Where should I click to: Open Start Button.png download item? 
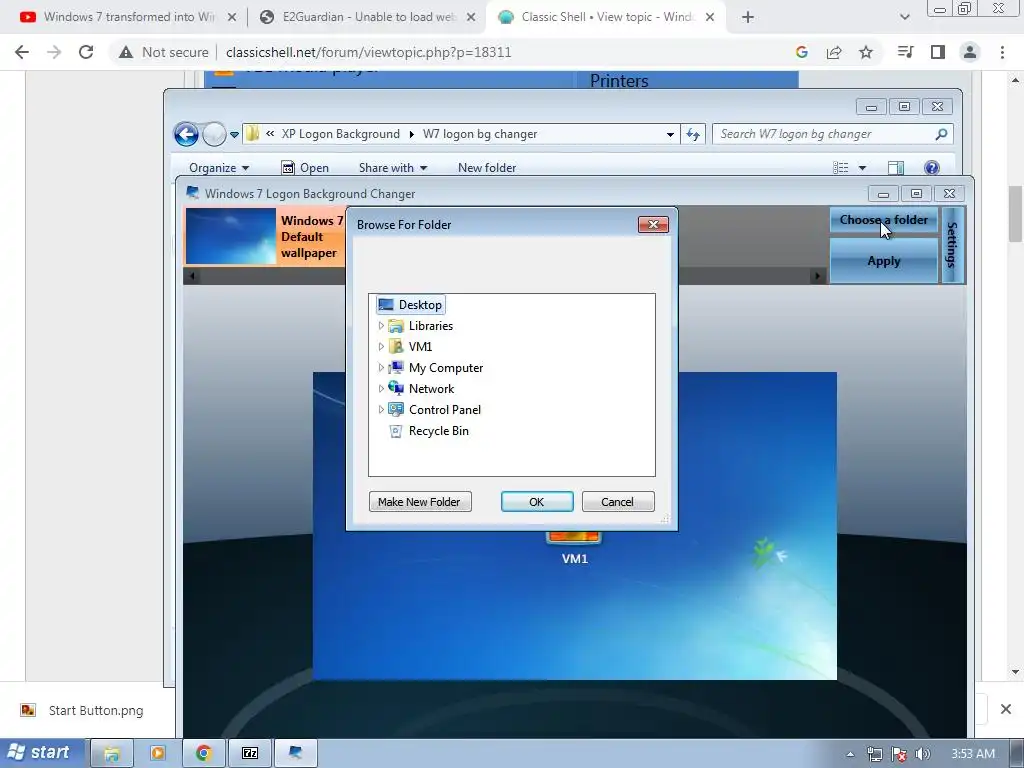click(x=83, y=710)
